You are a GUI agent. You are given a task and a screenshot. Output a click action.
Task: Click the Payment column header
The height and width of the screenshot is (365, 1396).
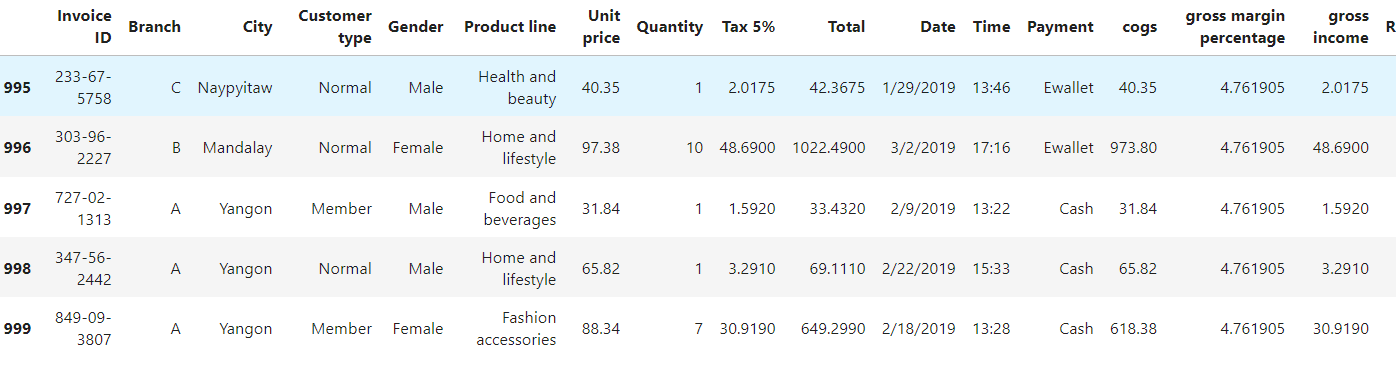[1060, 27]
